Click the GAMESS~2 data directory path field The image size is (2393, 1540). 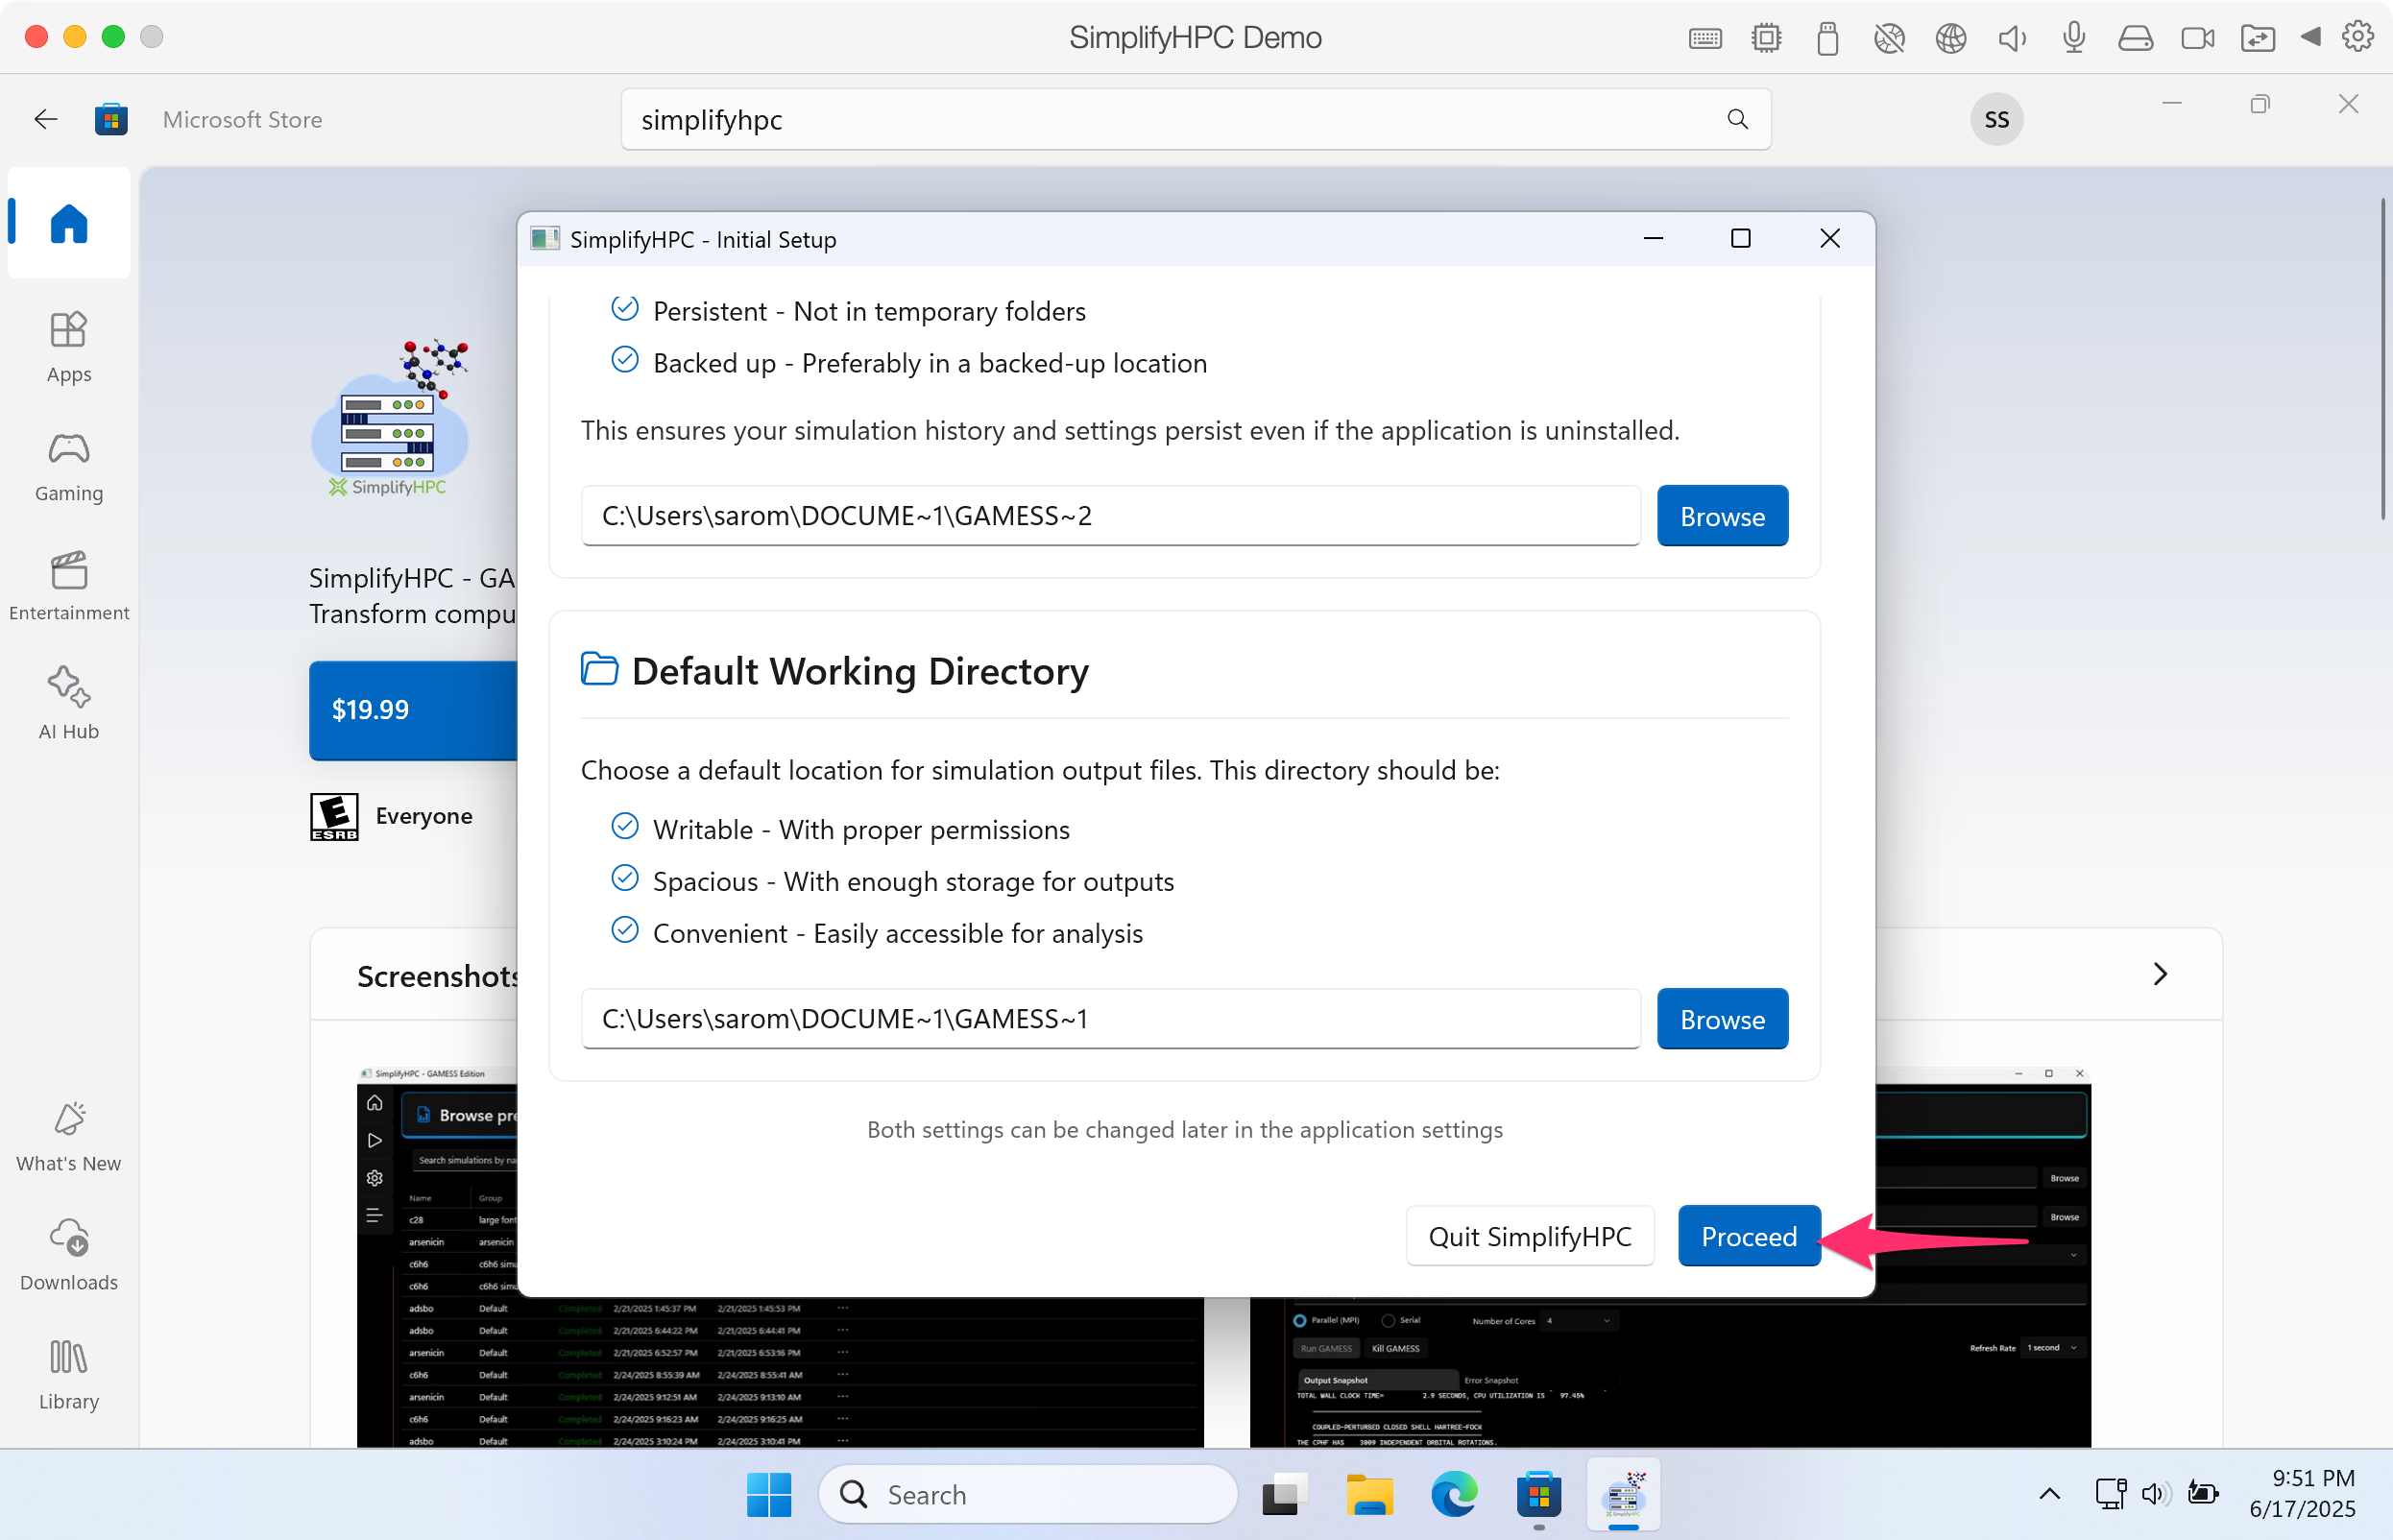coord(1110,516)
